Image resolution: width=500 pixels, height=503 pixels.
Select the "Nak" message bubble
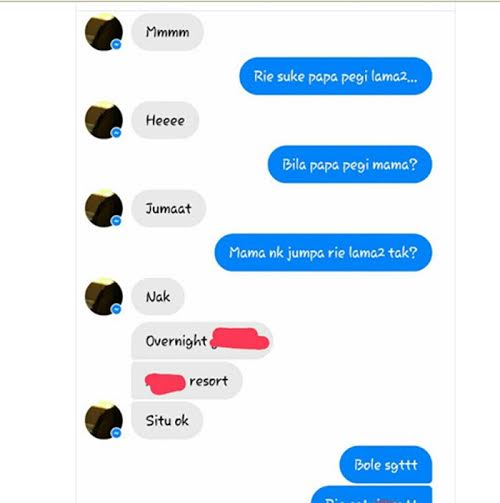coord(158,297)
